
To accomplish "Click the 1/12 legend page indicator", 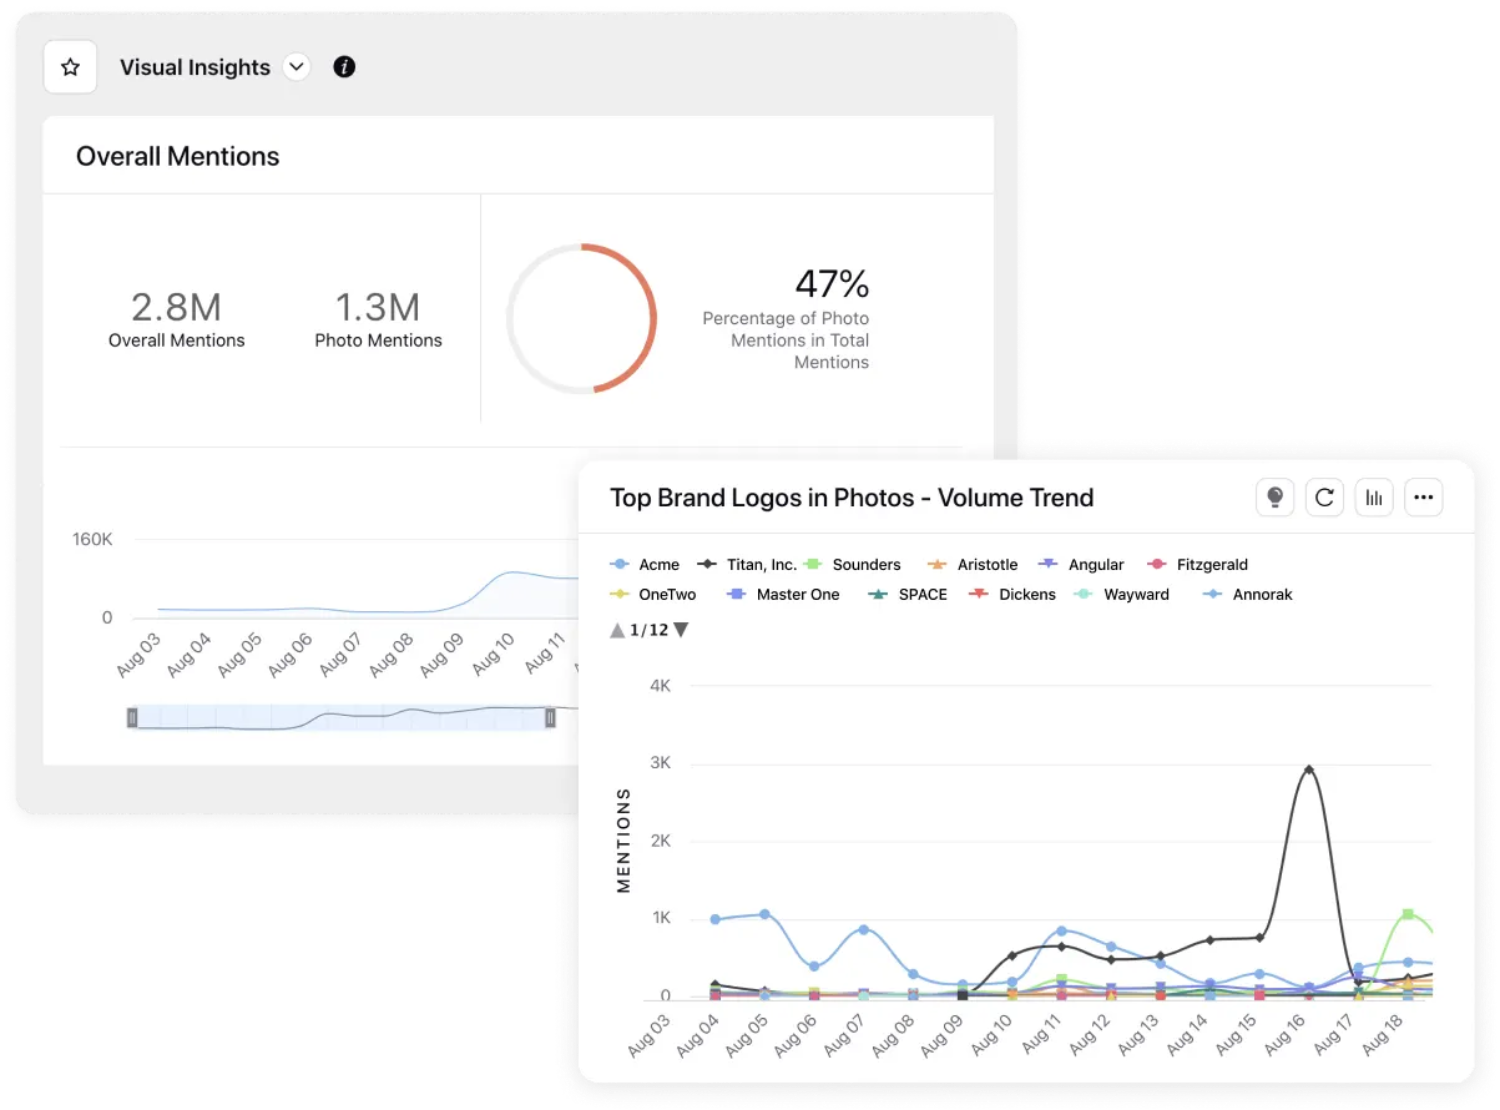I will (x=649, y=630).
